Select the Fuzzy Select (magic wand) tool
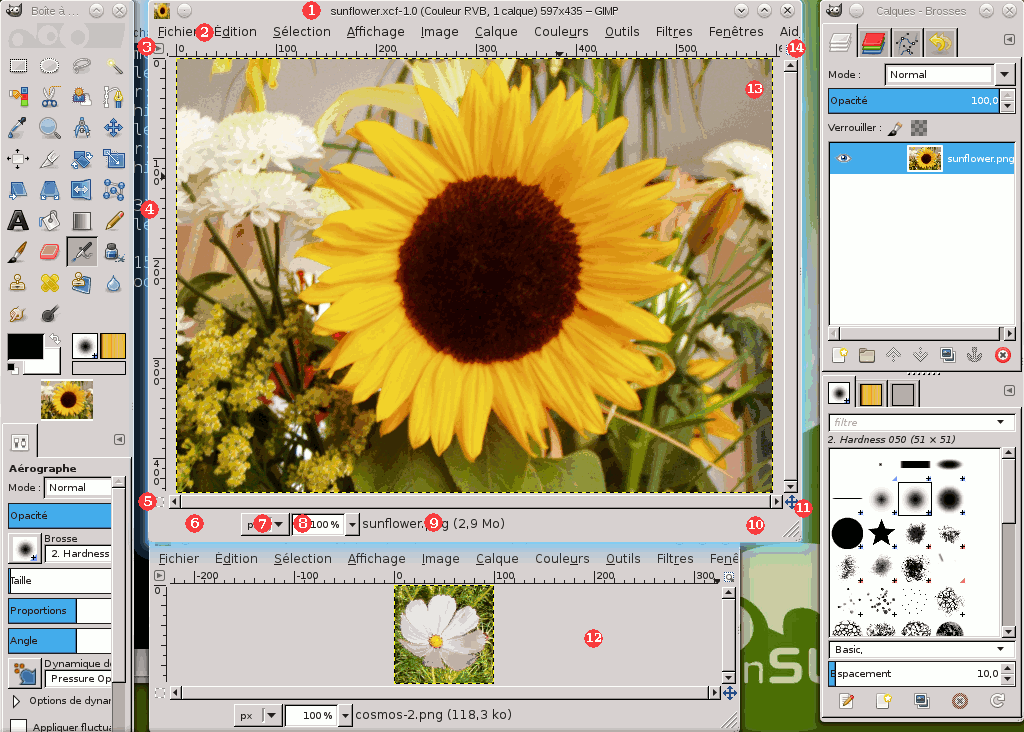1024x732 pixels. tap(114, 66)
